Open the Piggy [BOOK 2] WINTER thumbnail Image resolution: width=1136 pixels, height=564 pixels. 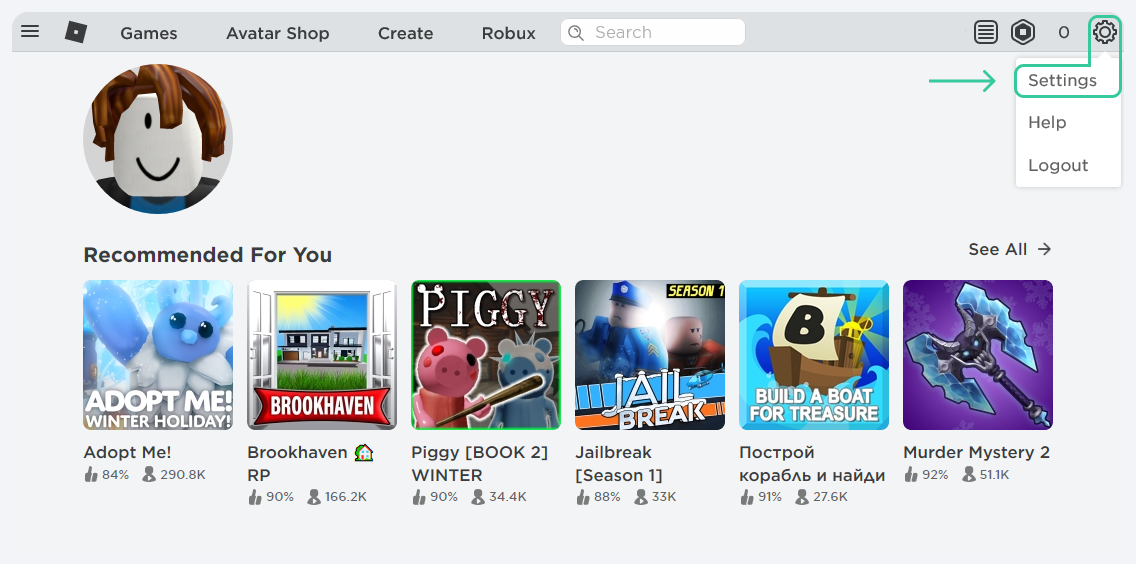pyautogui.click(x=486, y=355)
